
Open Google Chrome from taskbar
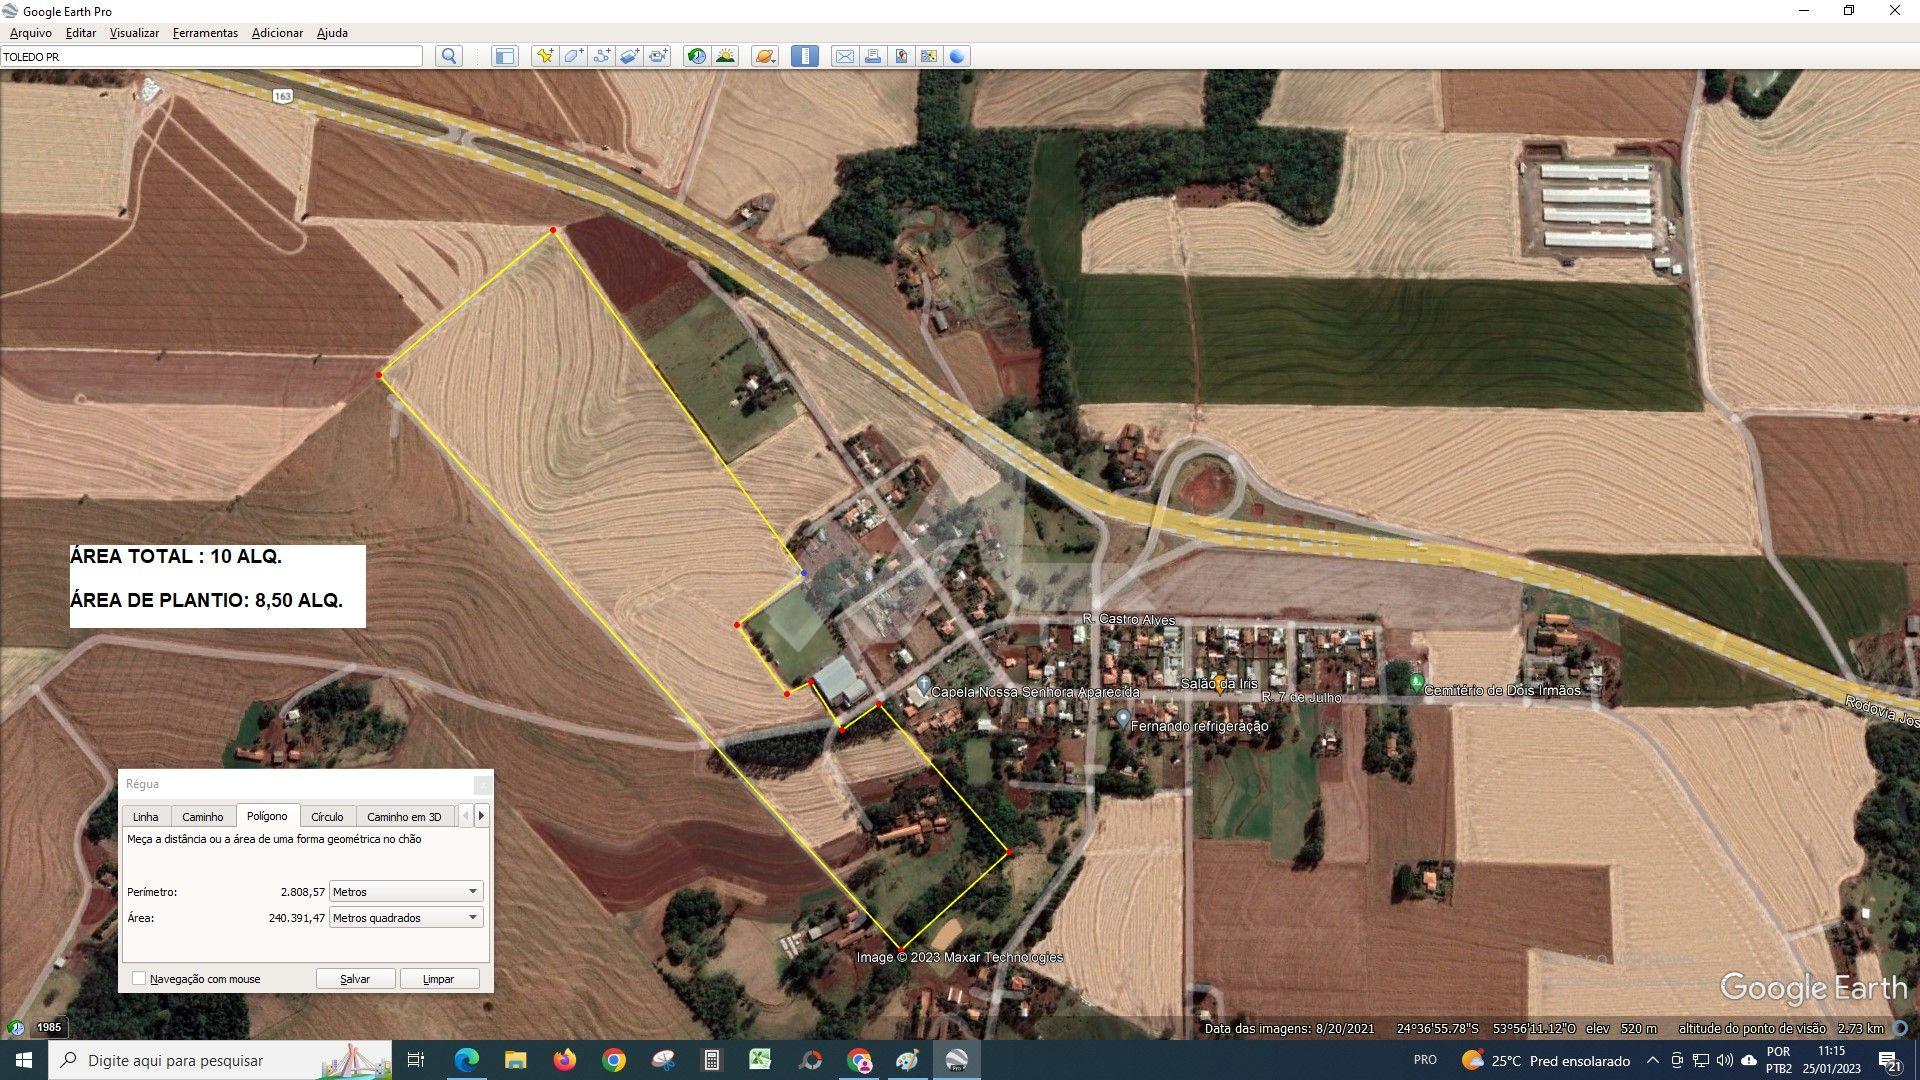tap(614, 1060)
